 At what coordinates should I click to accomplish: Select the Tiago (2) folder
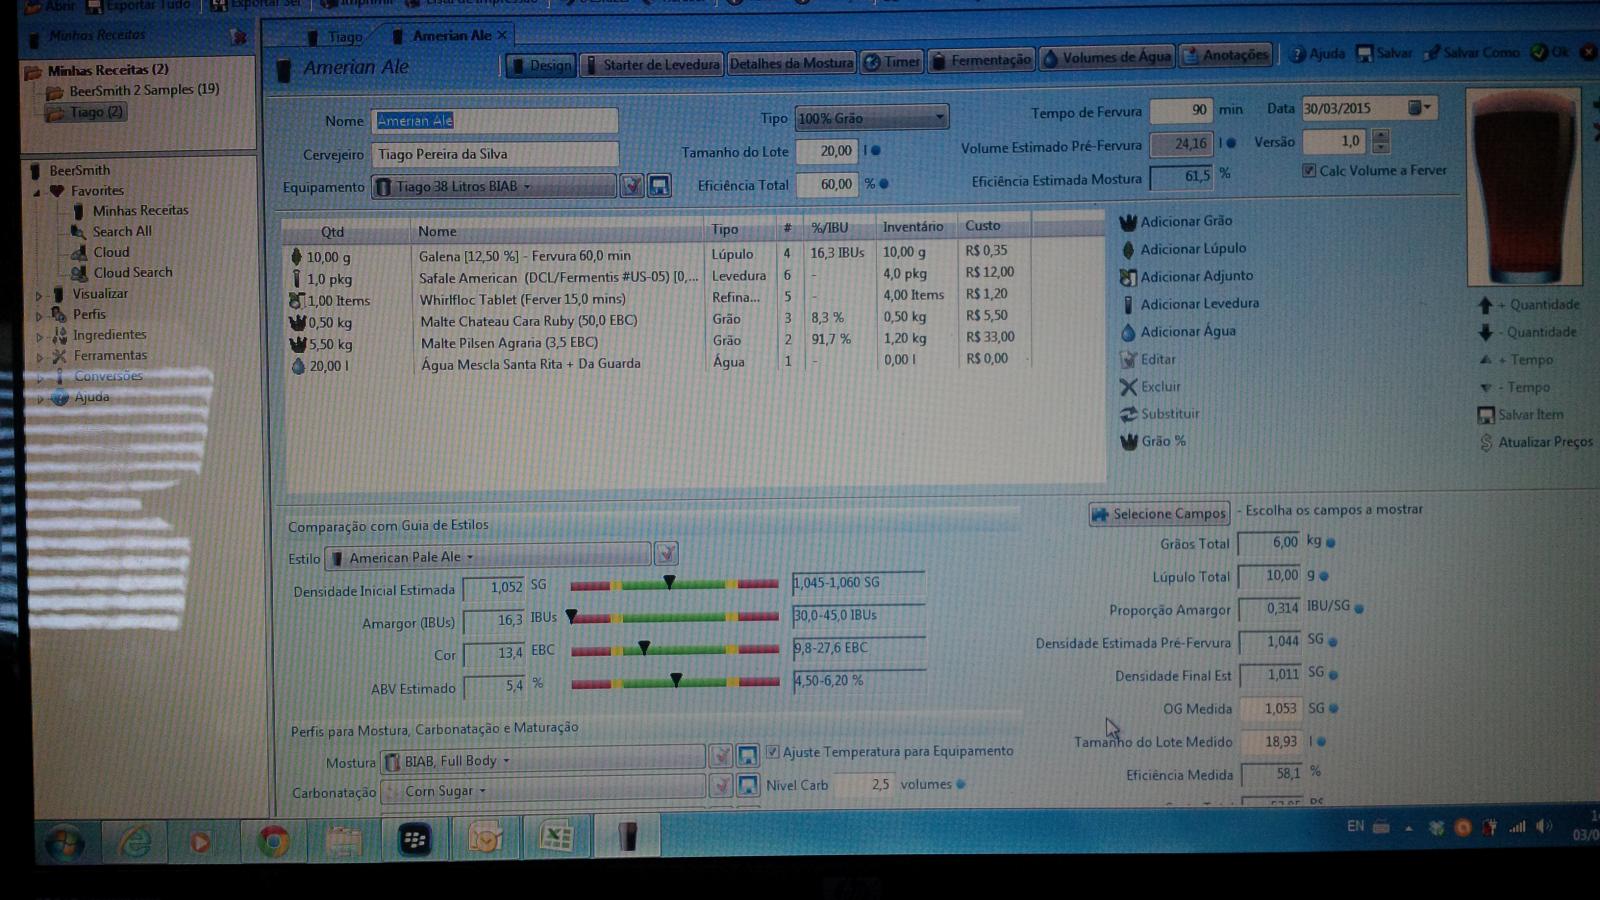click(x=85, y=112)
